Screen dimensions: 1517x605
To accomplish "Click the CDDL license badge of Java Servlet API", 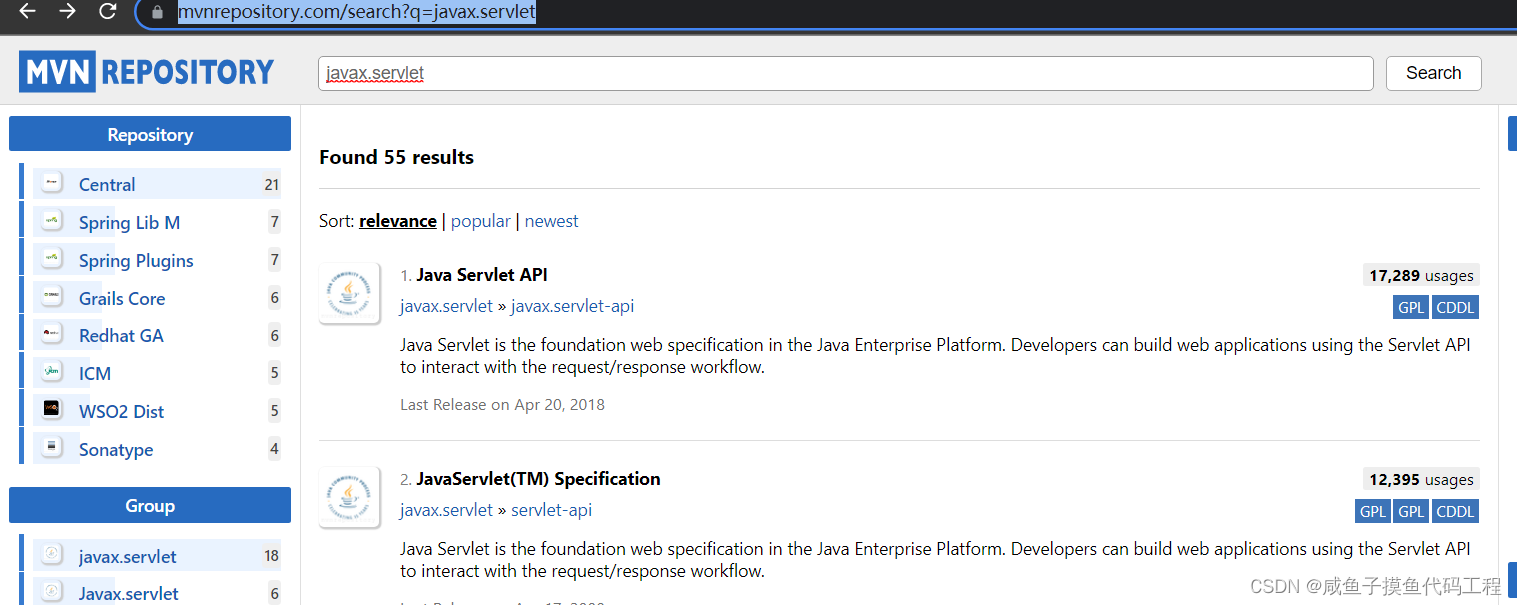I will click(1455, 307).
